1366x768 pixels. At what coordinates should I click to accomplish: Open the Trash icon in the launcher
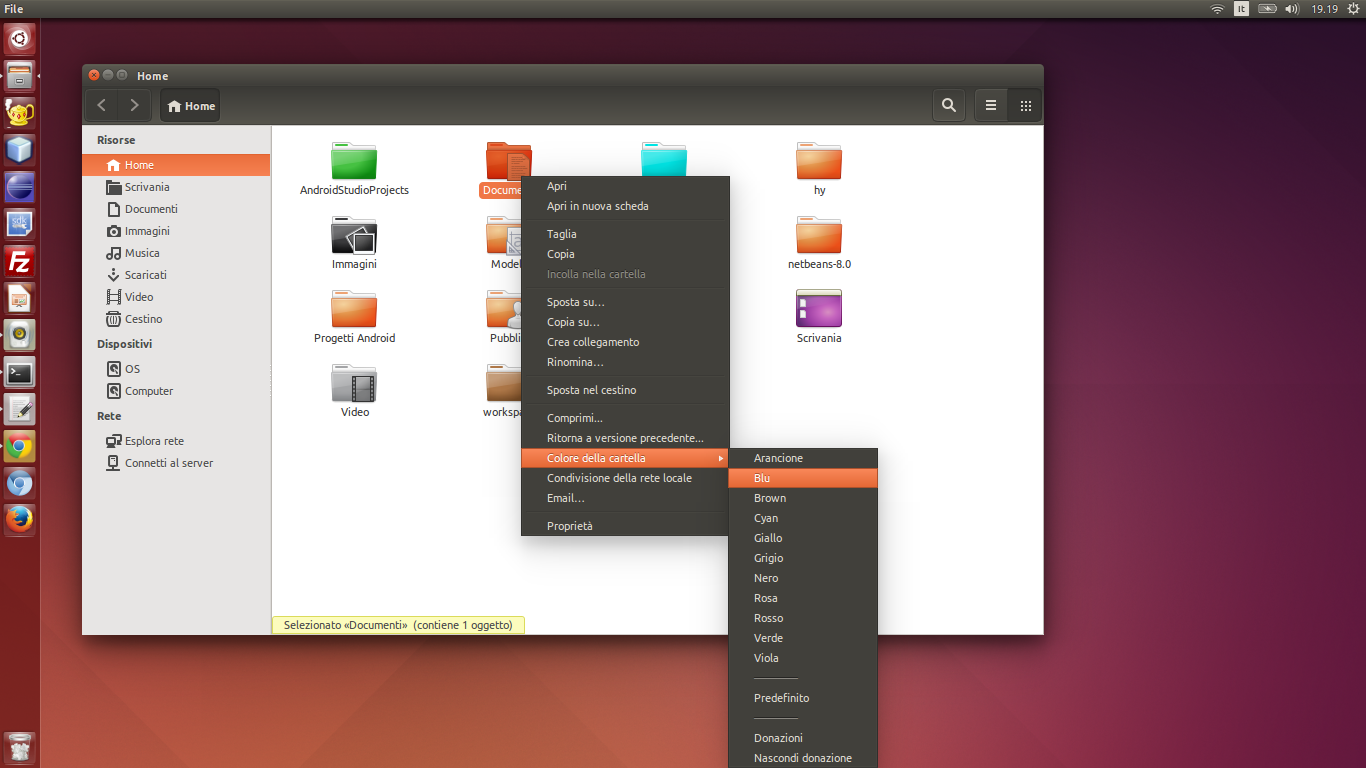coord(19,747)
